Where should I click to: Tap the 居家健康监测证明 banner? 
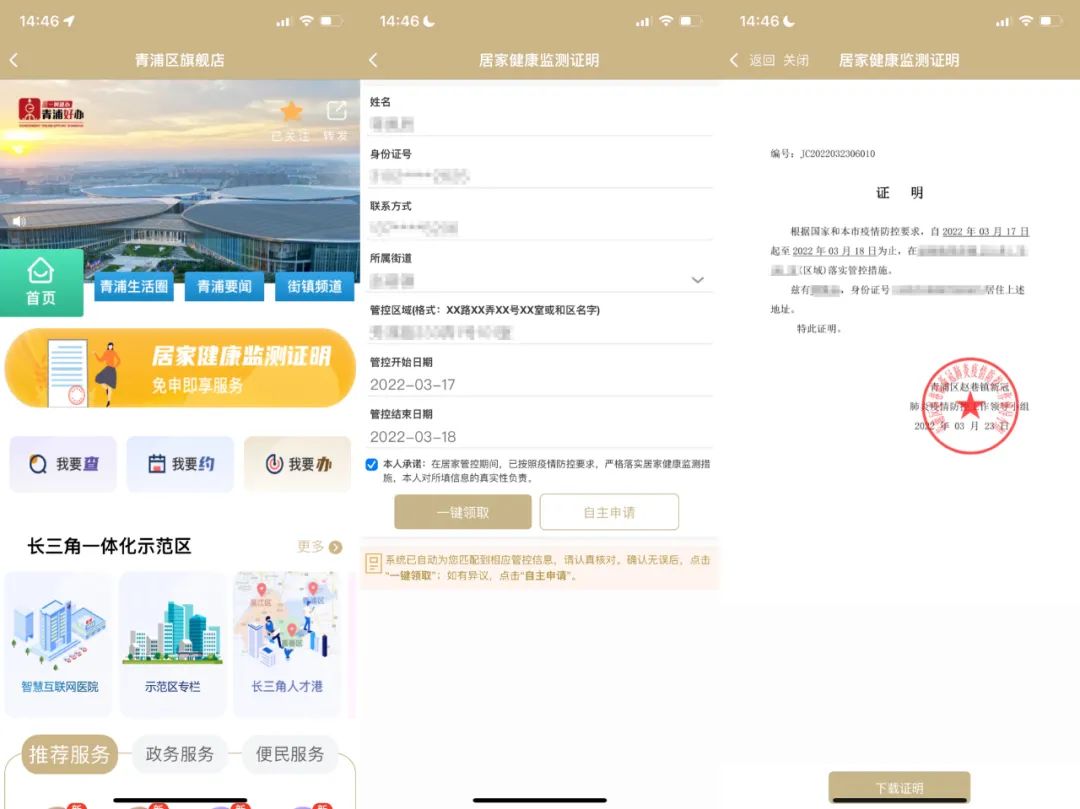[x=180, y=367]
